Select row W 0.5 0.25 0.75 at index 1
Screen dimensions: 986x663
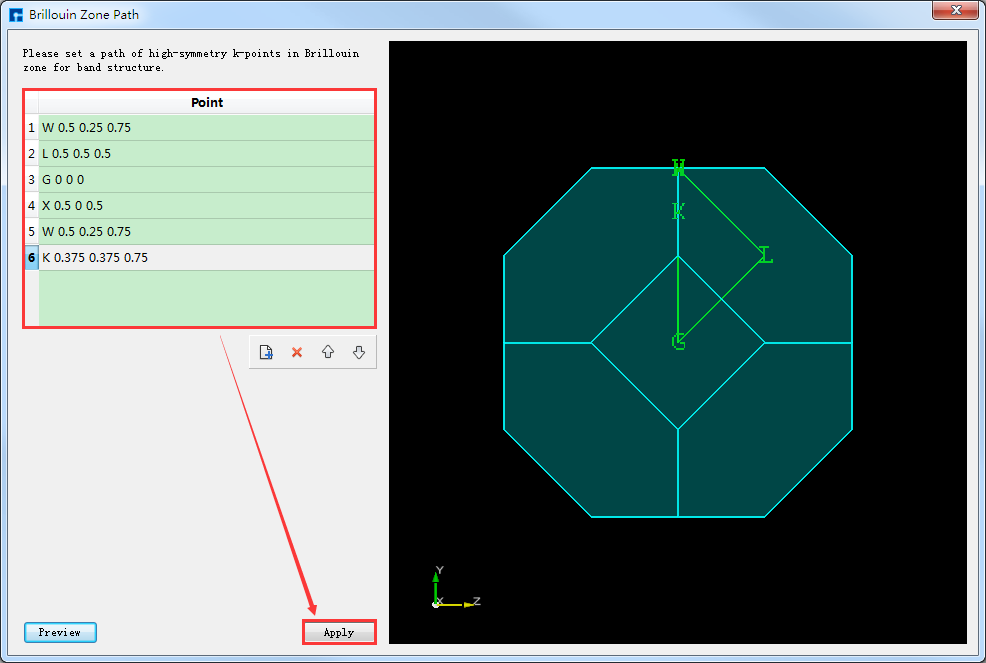(x=206, y=128)
